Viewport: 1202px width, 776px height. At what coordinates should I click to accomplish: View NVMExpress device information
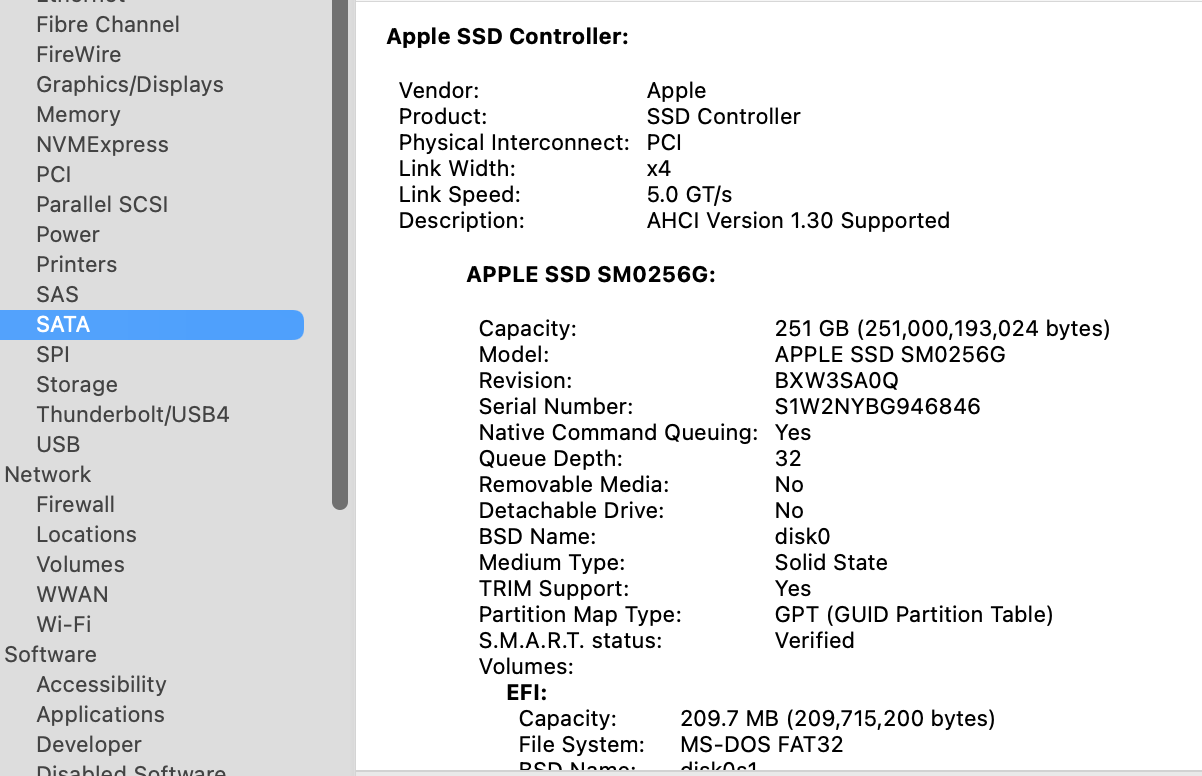pos(102,144)
